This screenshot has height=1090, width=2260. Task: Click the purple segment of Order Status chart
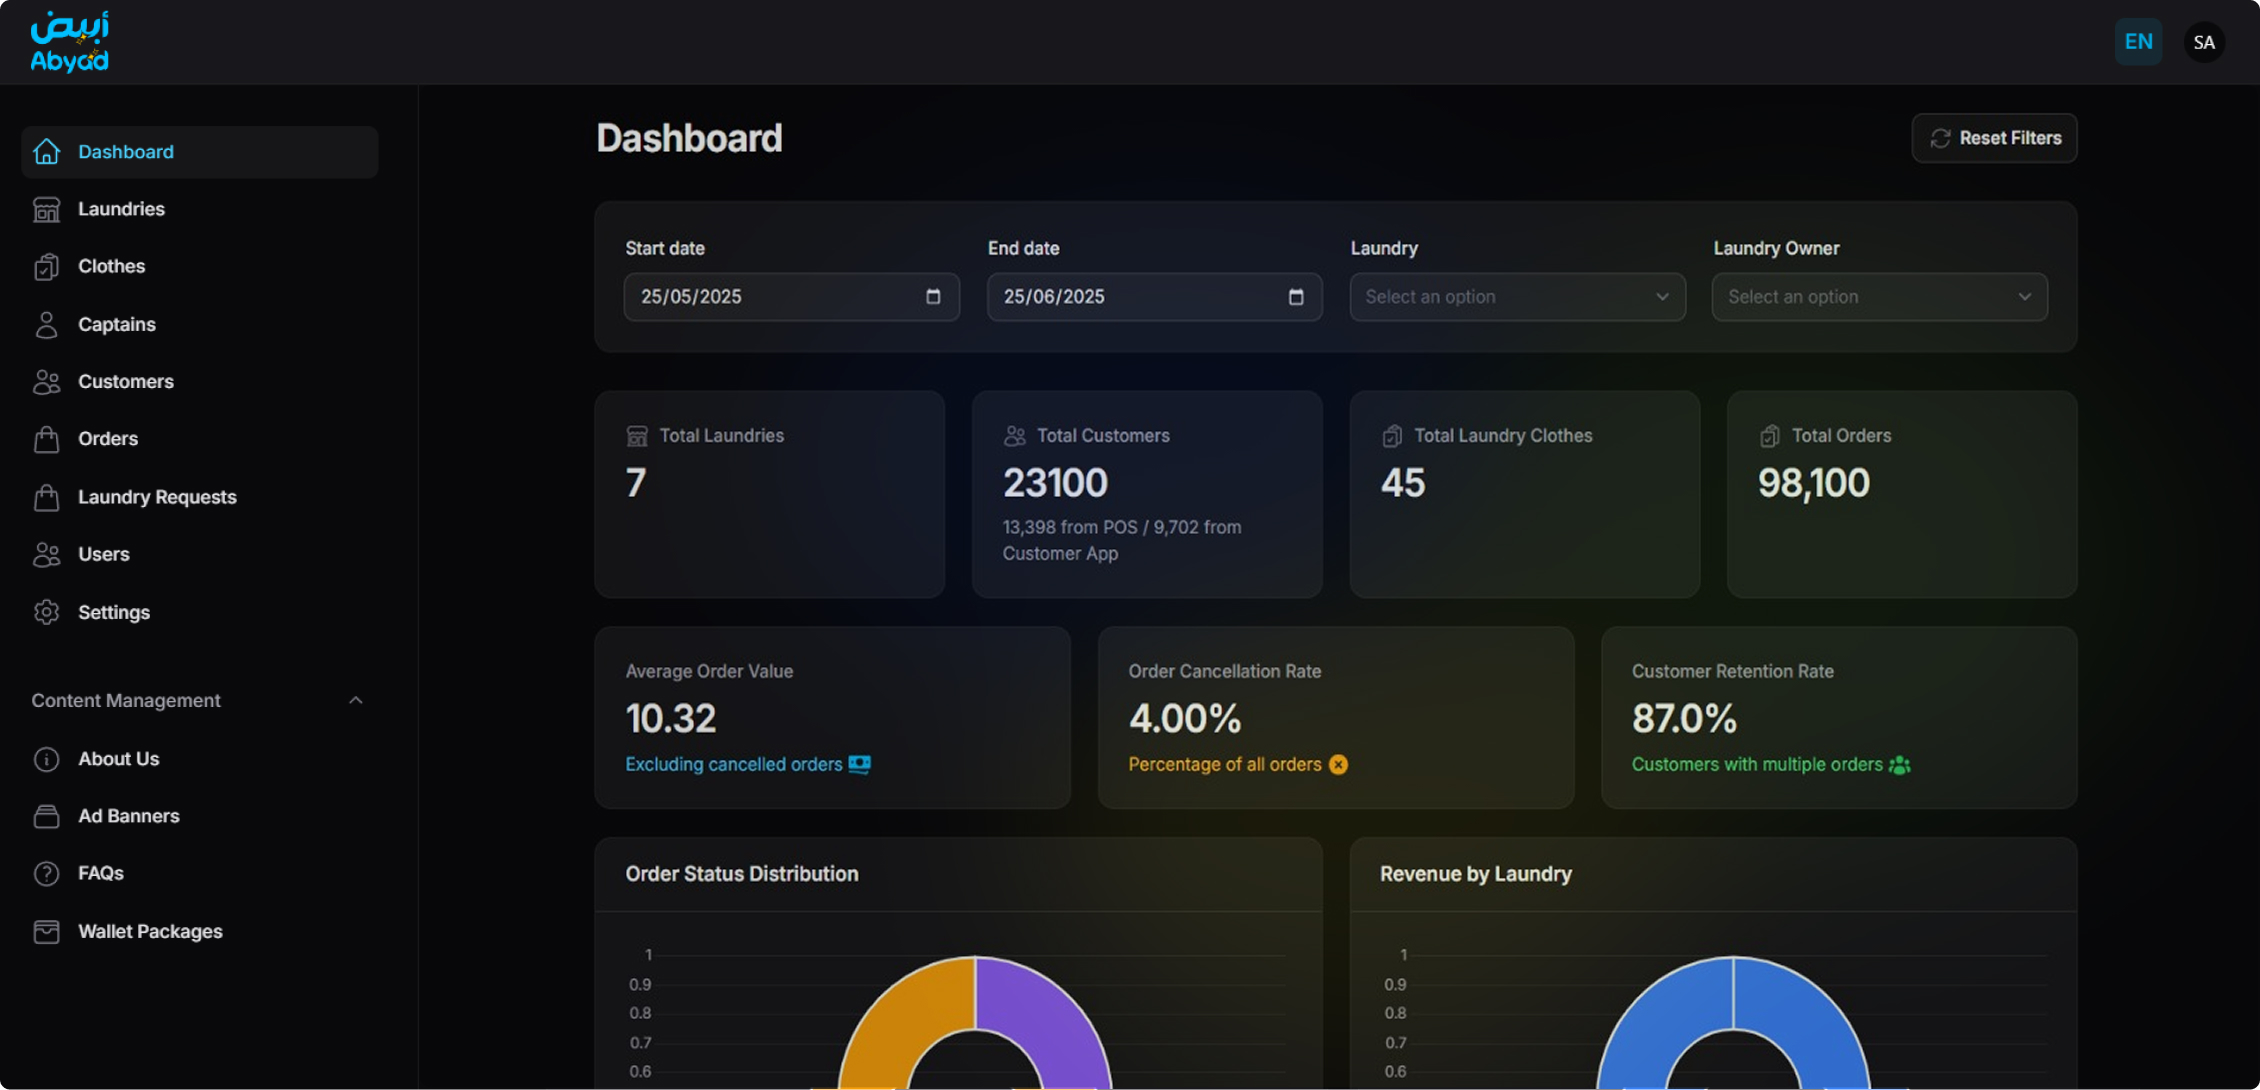(x=1055, y=1025)
